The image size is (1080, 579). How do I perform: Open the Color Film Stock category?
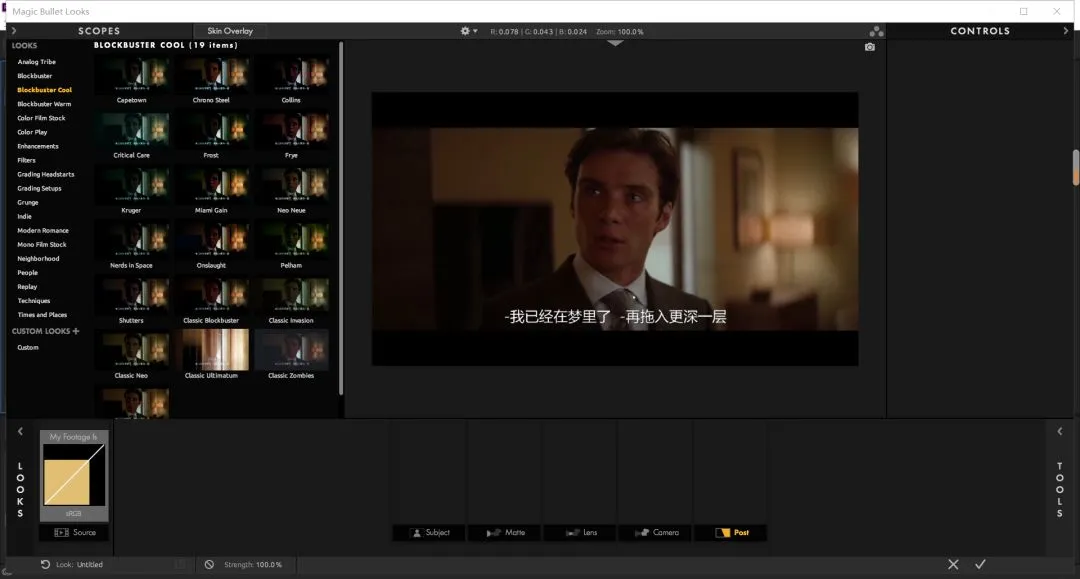pos(41,118)
